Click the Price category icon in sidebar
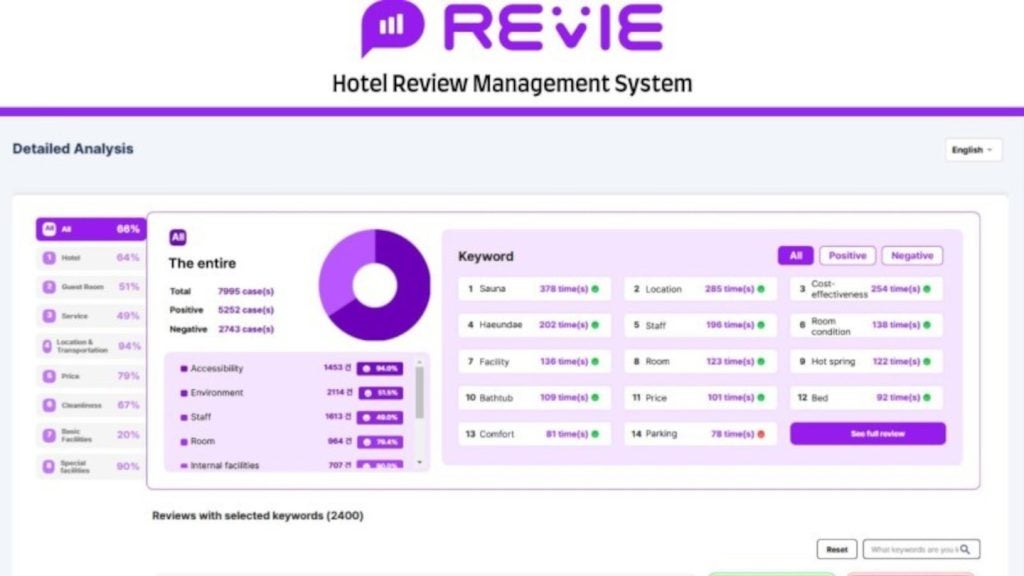The image size is (1024, 576). pyautogui.click(x=48, y=376)
